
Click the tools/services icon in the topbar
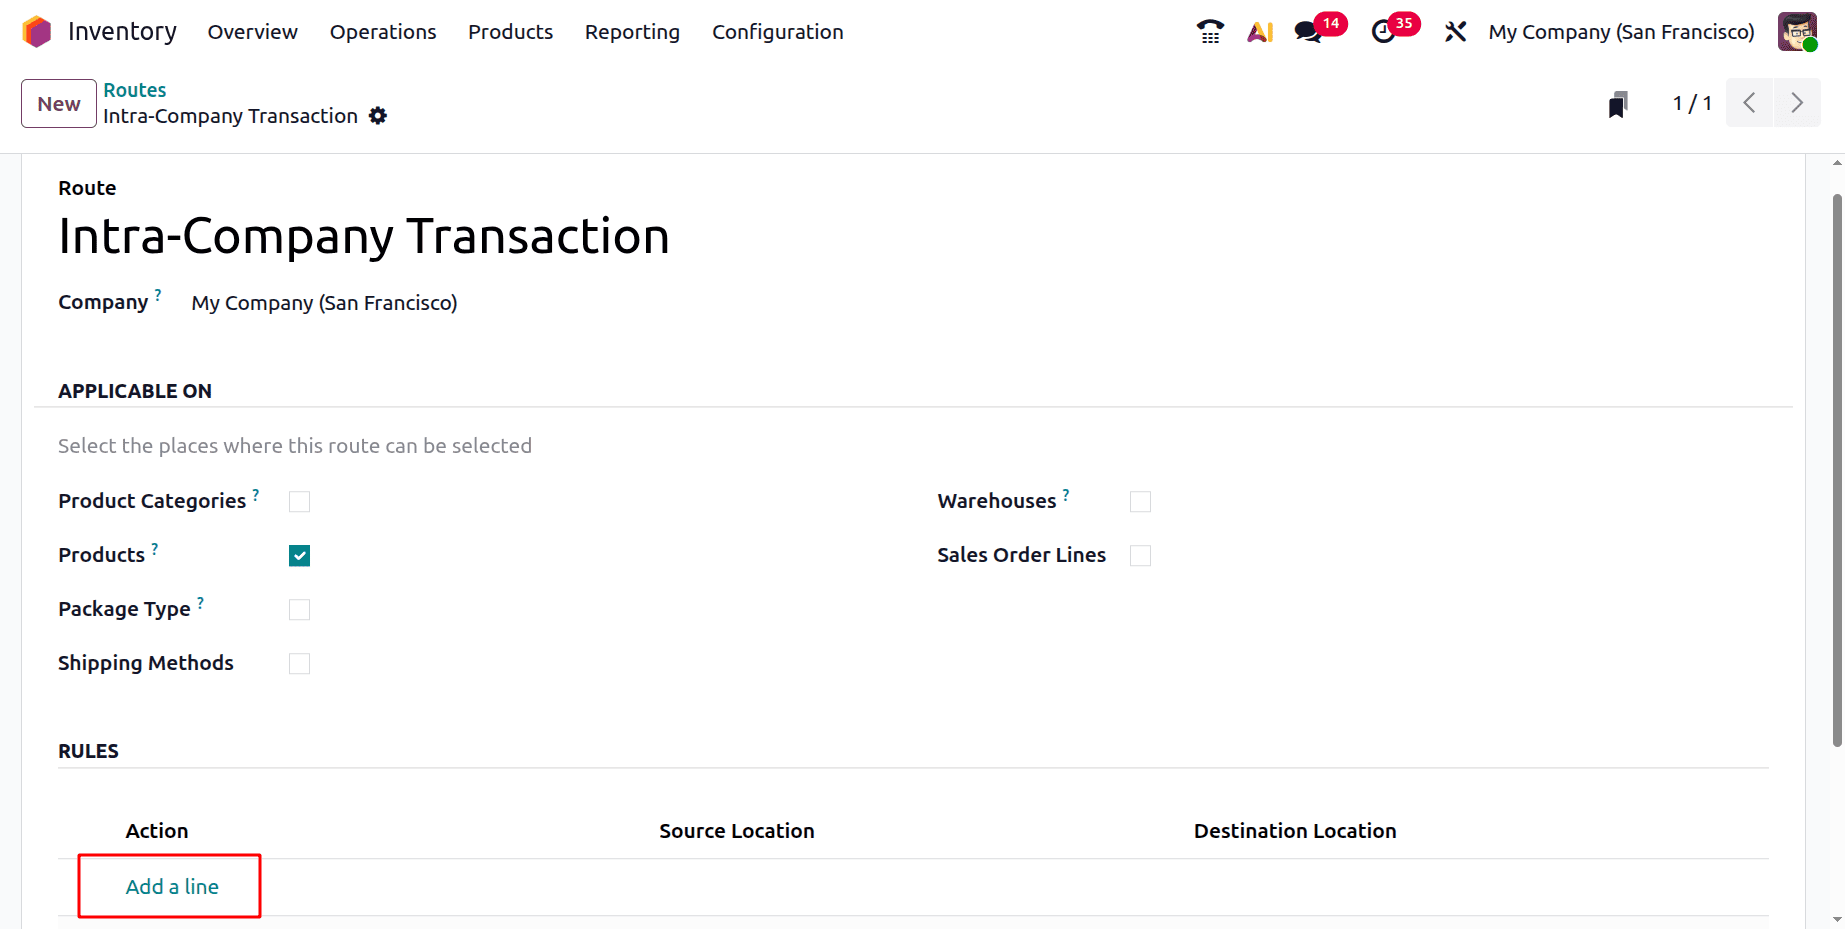tap(1455, 31)
